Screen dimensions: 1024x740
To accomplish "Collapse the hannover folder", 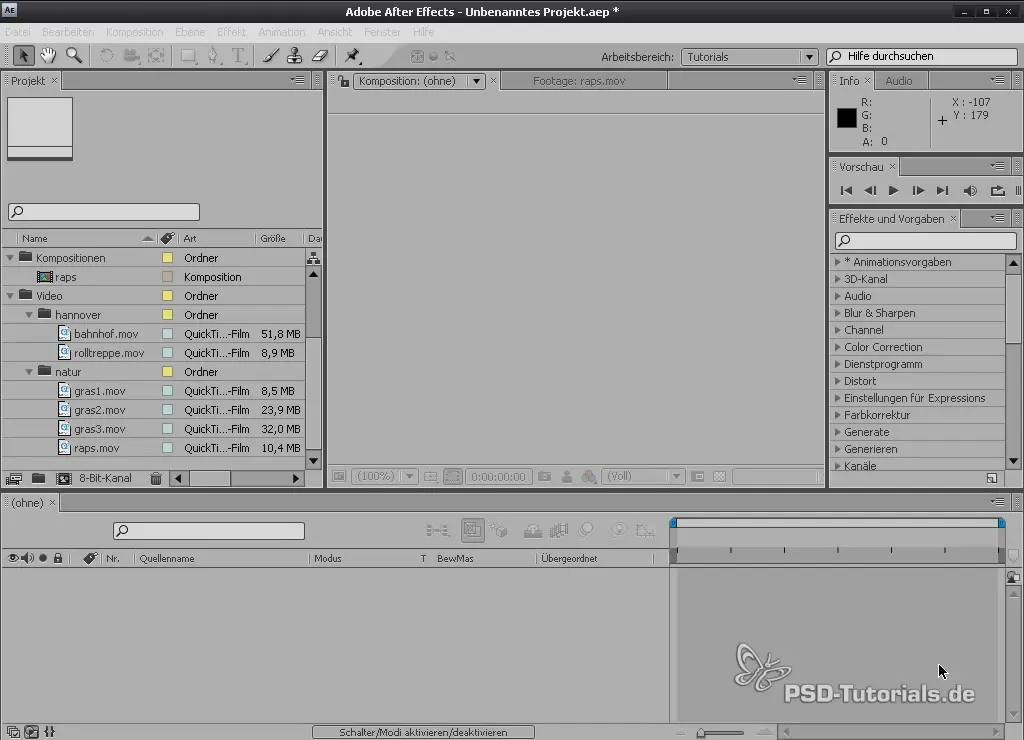I will pos(29,315).
